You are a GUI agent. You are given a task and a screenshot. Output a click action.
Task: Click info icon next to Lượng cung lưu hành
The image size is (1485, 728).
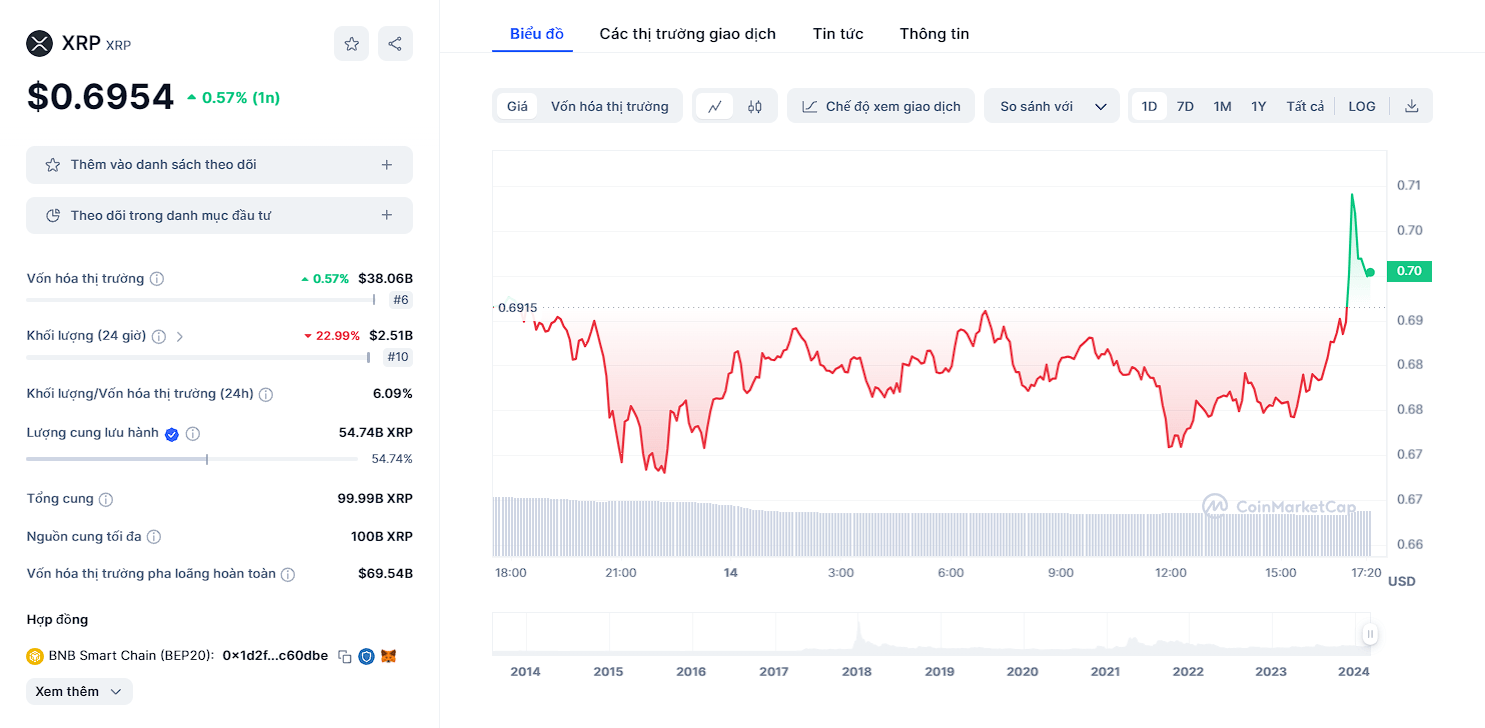click(193, 434)
